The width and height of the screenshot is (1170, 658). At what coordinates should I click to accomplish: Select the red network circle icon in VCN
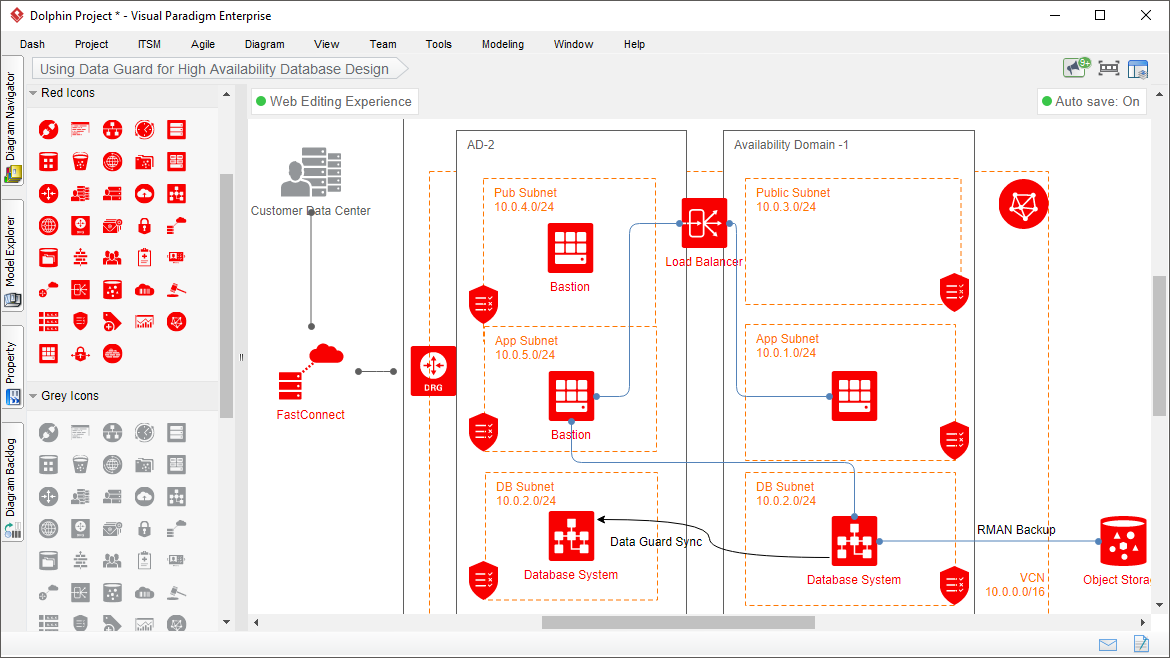1023,204
